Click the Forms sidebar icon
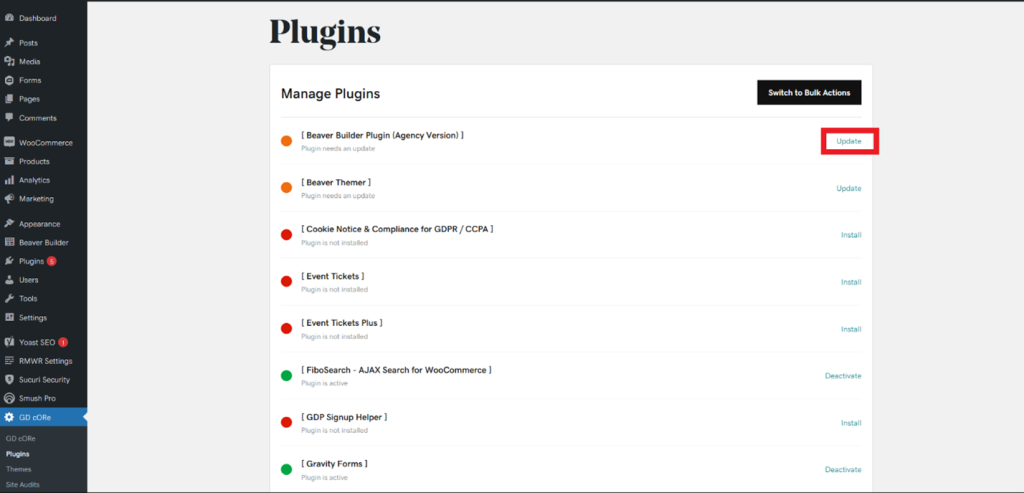The height and width of the screenshot is (493, 1024). 9,80
